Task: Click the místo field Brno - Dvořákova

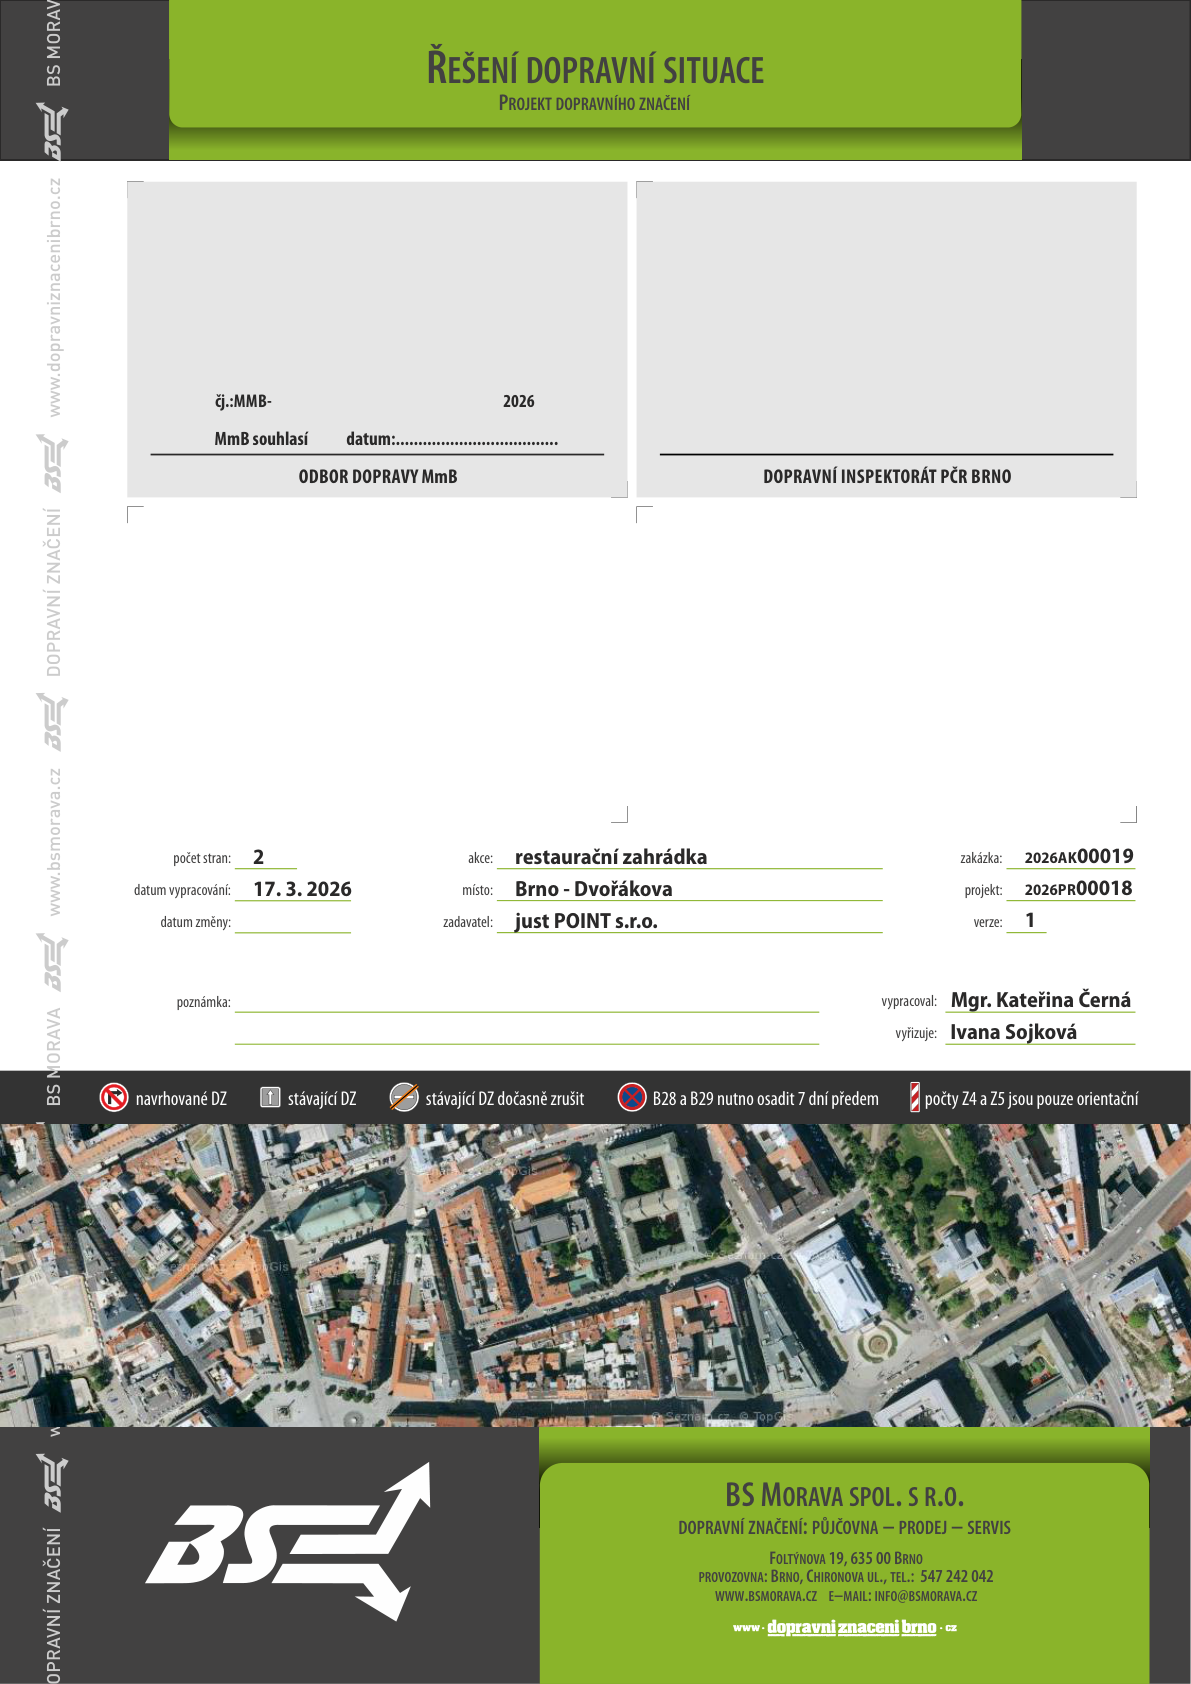Action: (690, 889)
